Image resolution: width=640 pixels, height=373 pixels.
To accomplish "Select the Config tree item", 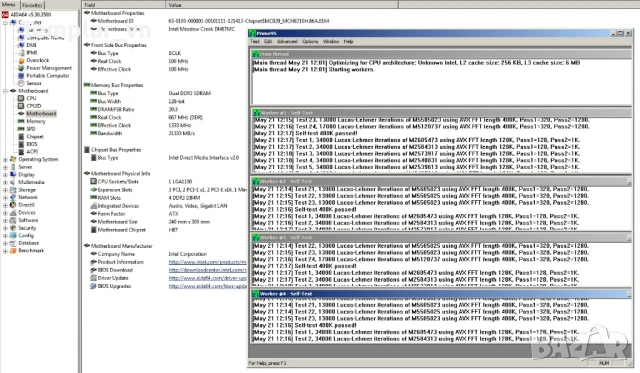I will [26, 235].
